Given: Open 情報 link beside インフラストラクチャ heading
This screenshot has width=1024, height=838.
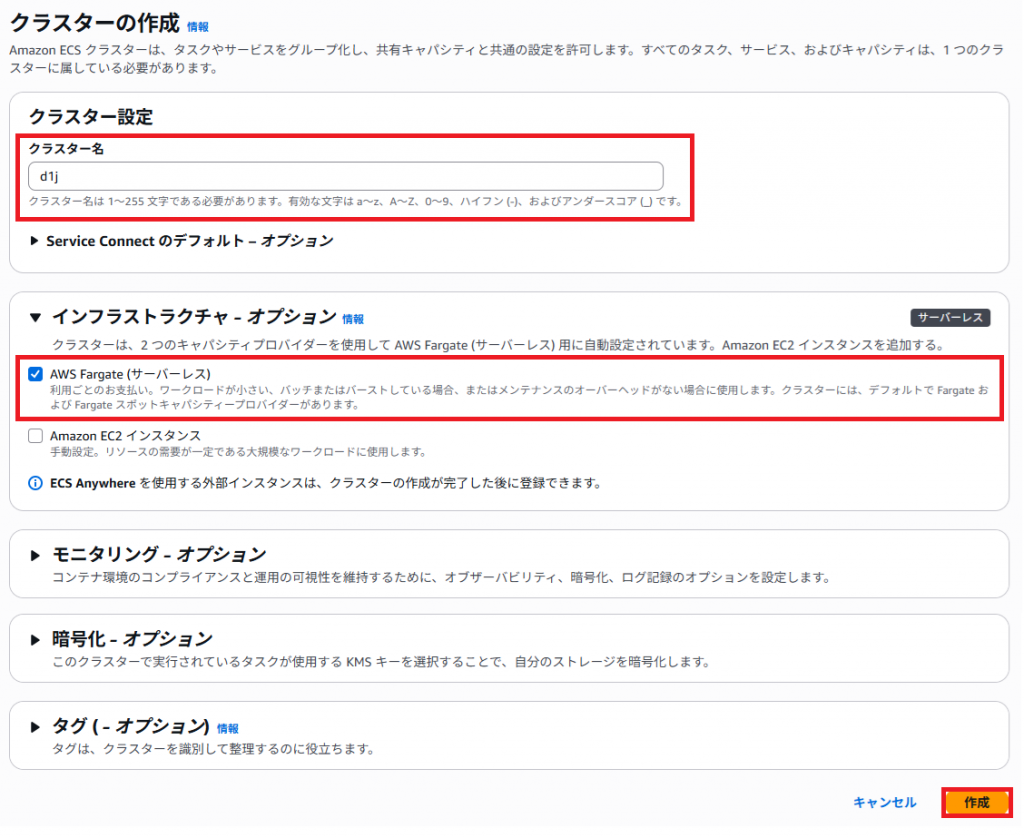Looking at the screenshot, I should click(353, 319).
